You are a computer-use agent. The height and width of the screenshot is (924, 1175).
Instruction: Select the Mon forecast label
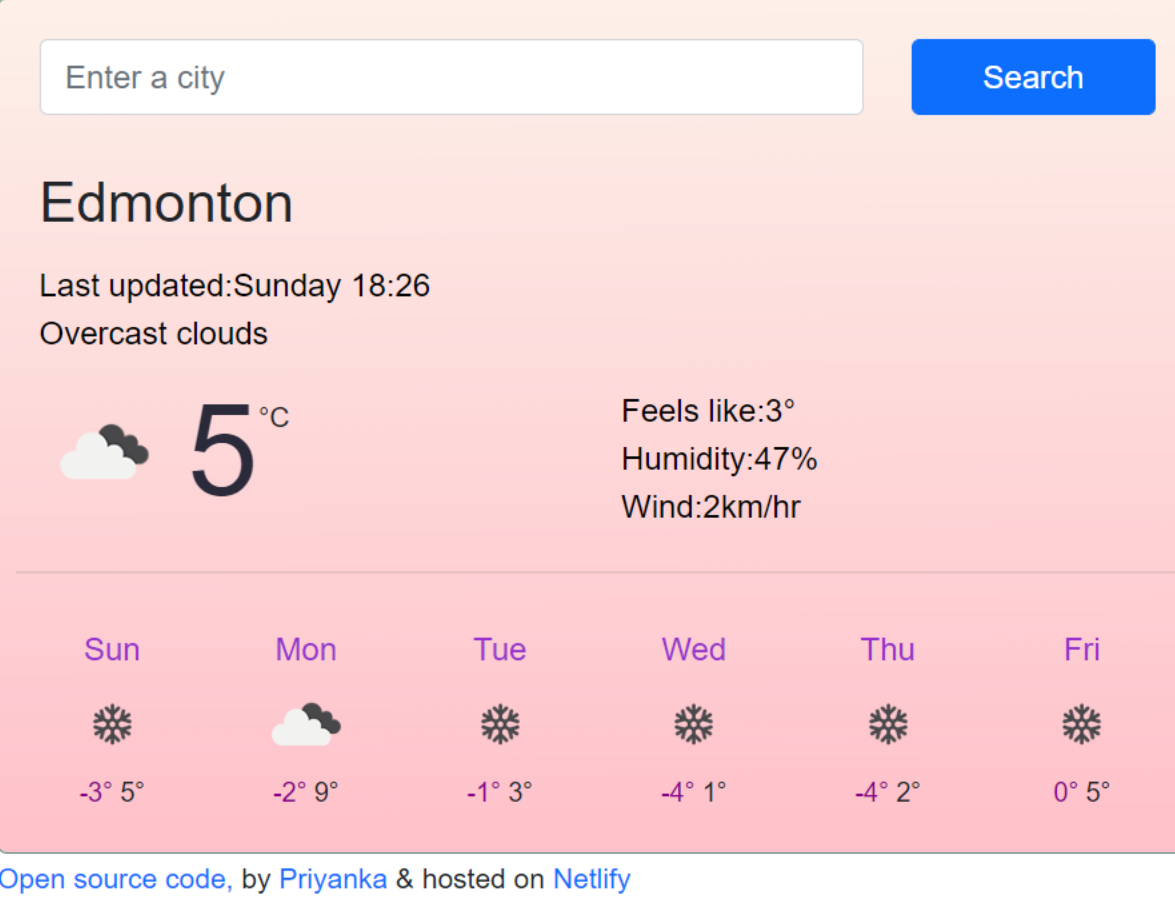(x=306, y=649)
